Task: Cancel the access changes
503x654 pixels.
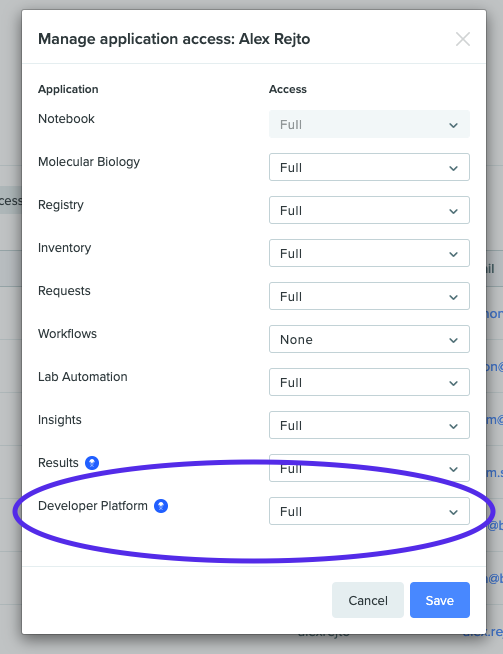Action: click(368, 600)
